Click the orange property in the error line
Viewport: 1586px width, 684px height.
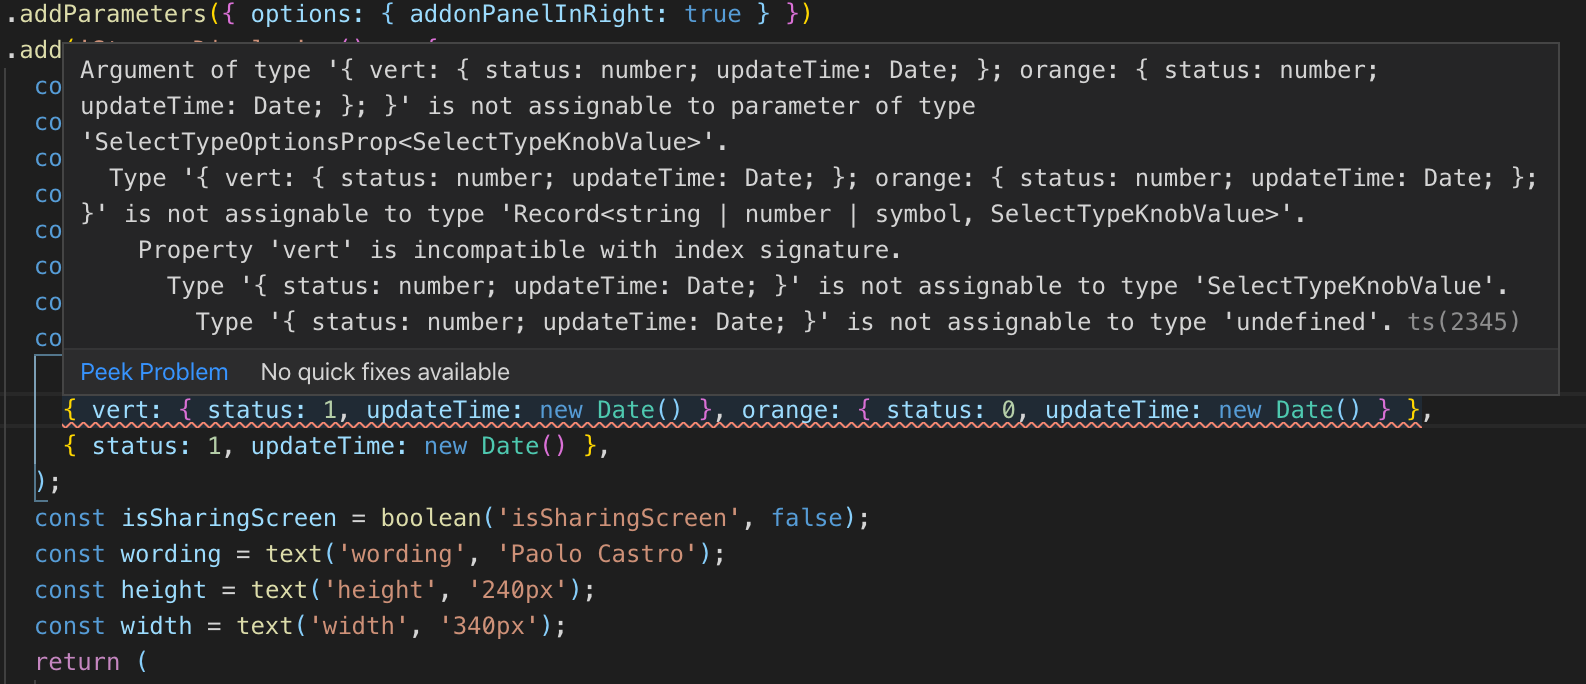pos(789,410)
